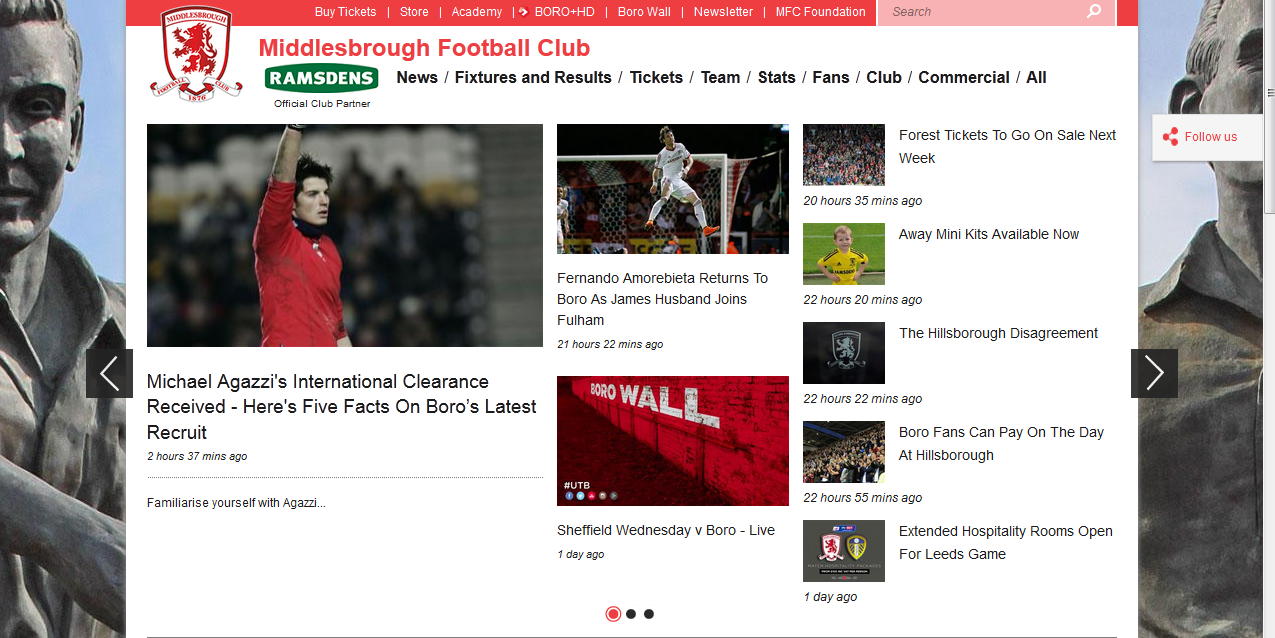1275x638 pixels.
Task: Click the search magnifier icon
Action: pyautogui.click(x=1094, y=12)
